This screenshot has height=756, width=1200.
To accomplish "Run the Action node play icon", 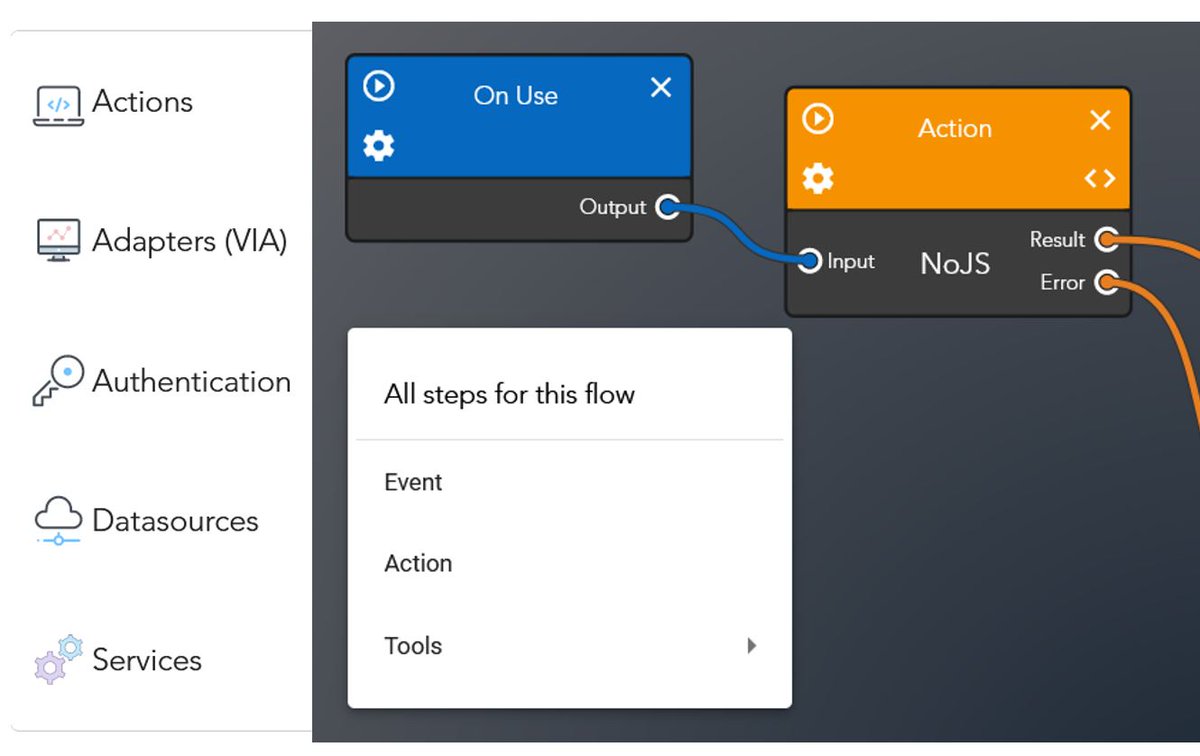I will 818,119.
